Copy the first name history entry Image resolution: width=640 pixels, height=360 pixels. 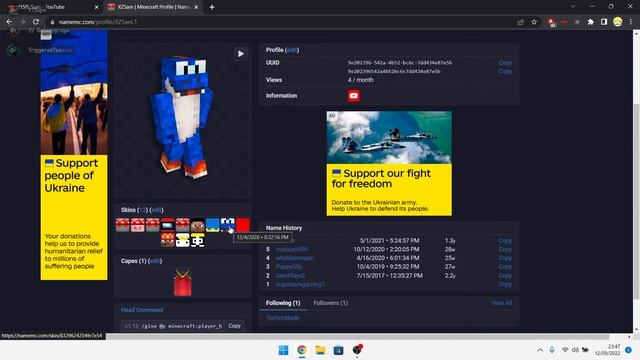click(x=505, y=284)
